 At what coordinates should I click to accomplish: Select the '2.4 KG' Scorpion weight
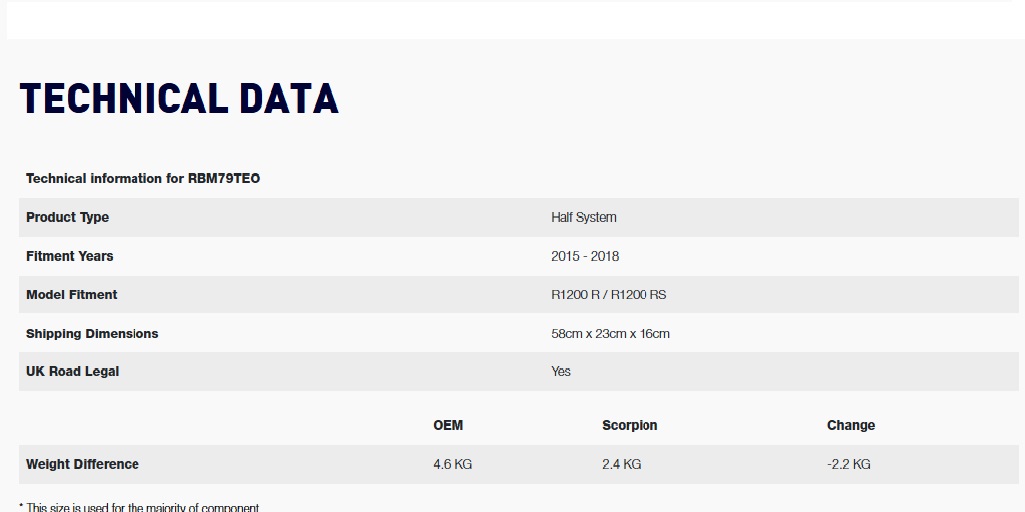click(622, 464)
